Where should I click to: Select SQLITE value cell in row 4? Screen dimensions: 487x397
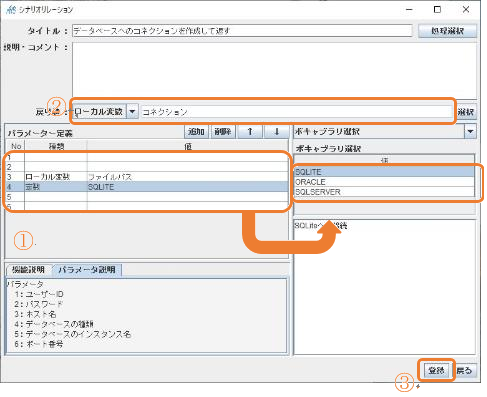pos(188,187)
